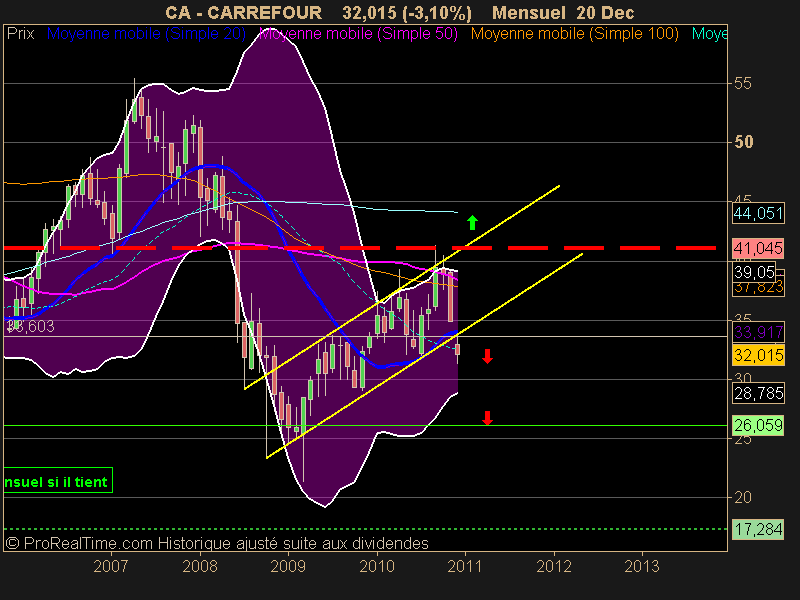Click the 2009 year on time axis
The height and width of the screenshot is (600, 800).
tap(288, 566)
